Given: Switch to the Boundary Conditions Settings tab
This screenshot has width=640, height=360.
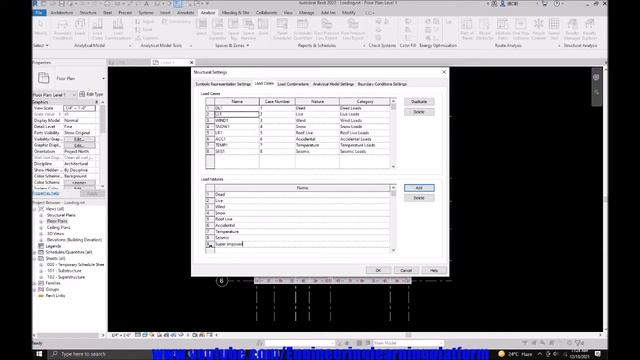Looking at the screenshot, I should coord(382,84).
